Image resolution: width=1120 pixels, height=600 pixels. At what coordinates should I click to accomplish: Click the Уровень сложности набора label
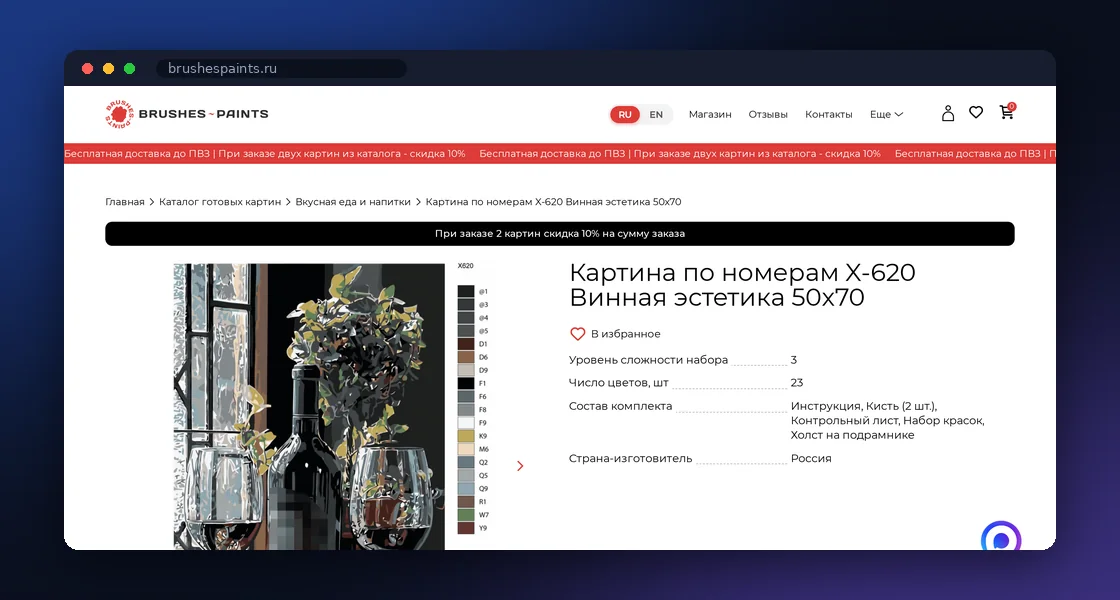648,360
